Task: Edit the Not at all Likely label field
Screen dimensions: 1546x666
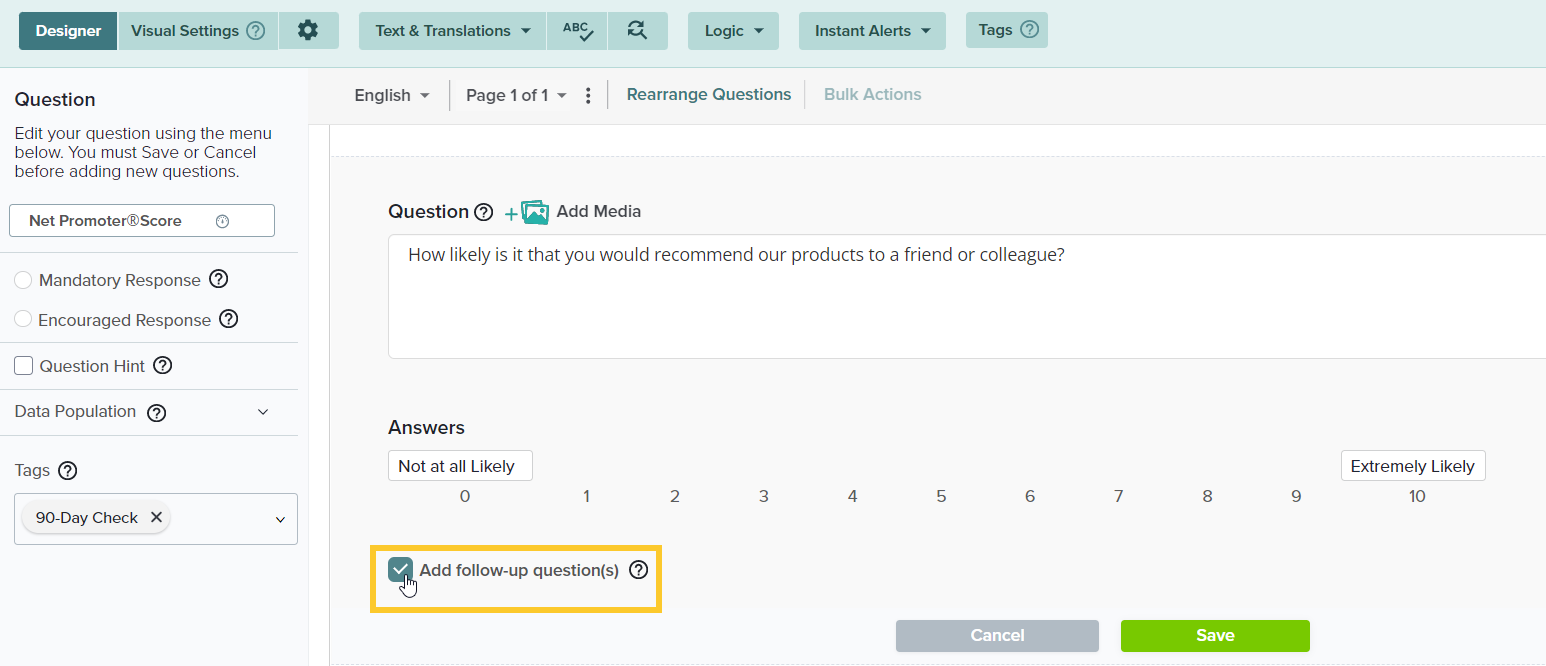Action: tap(459, 466)
